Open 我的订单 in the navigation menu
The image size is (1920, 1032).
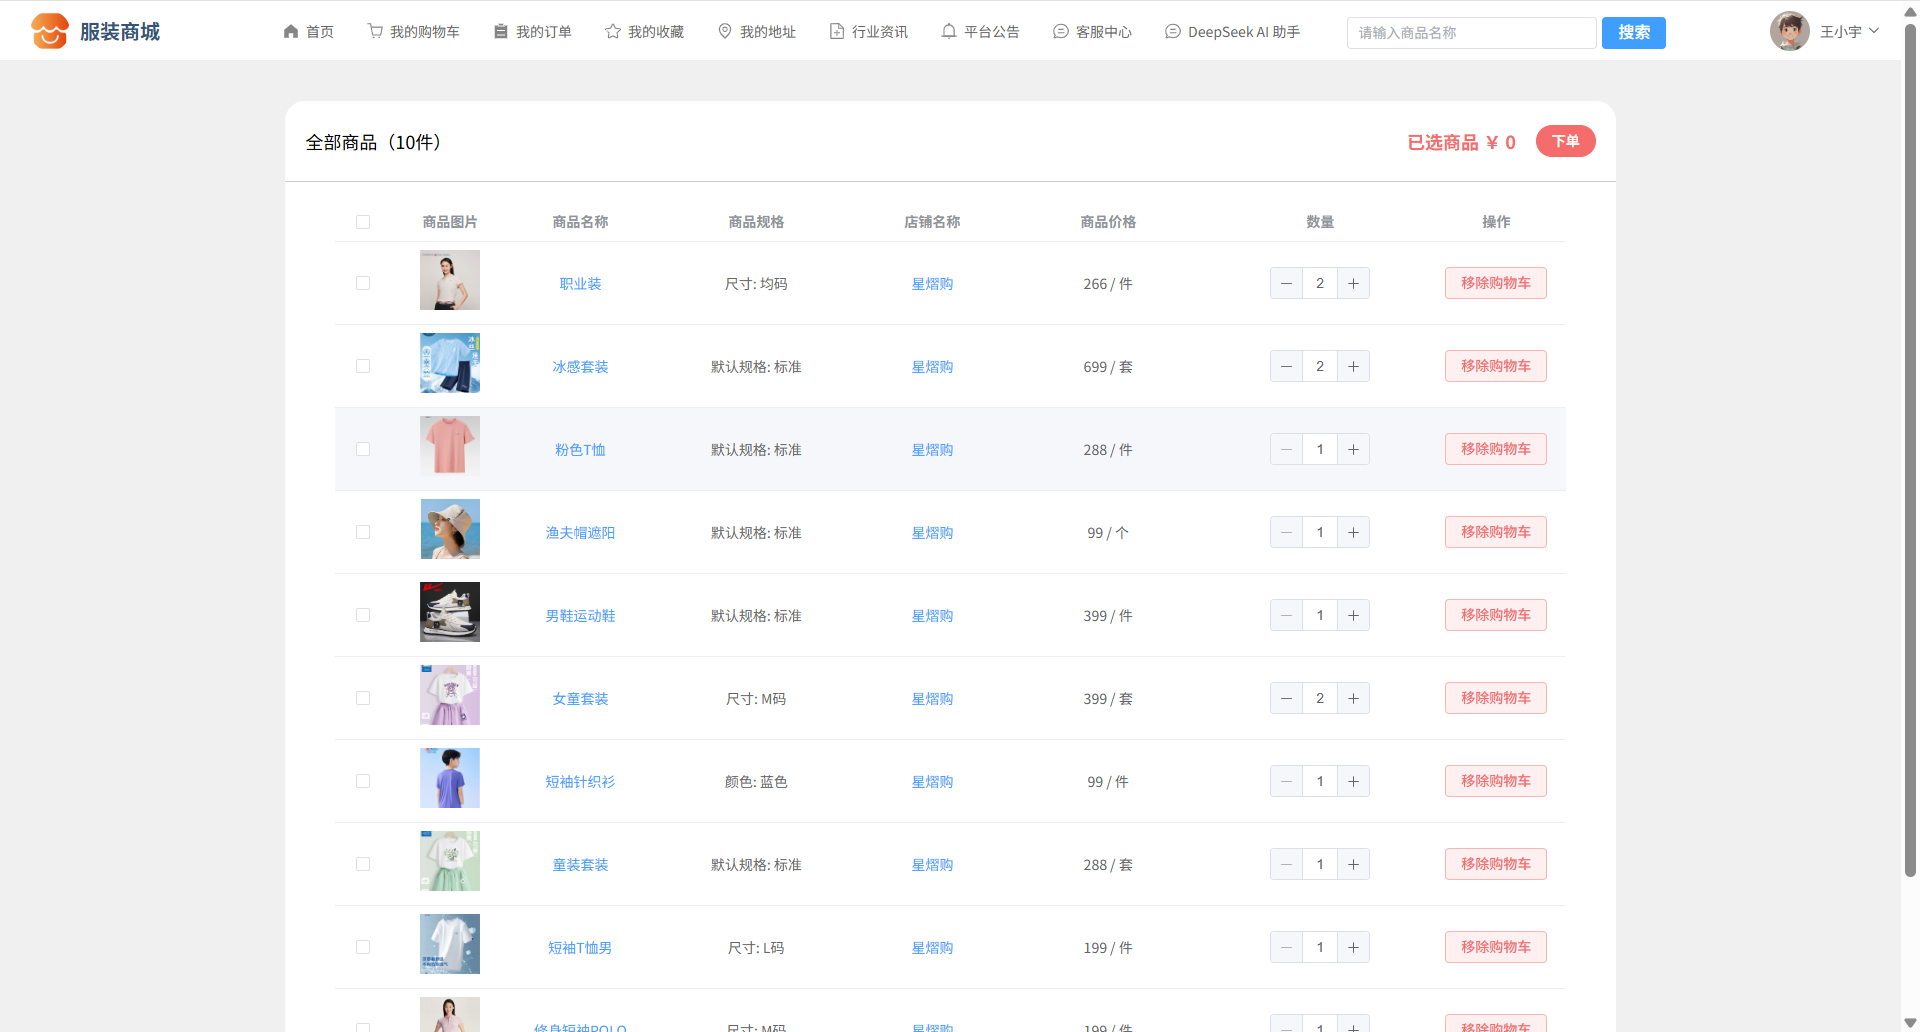(x=533, y=32)
